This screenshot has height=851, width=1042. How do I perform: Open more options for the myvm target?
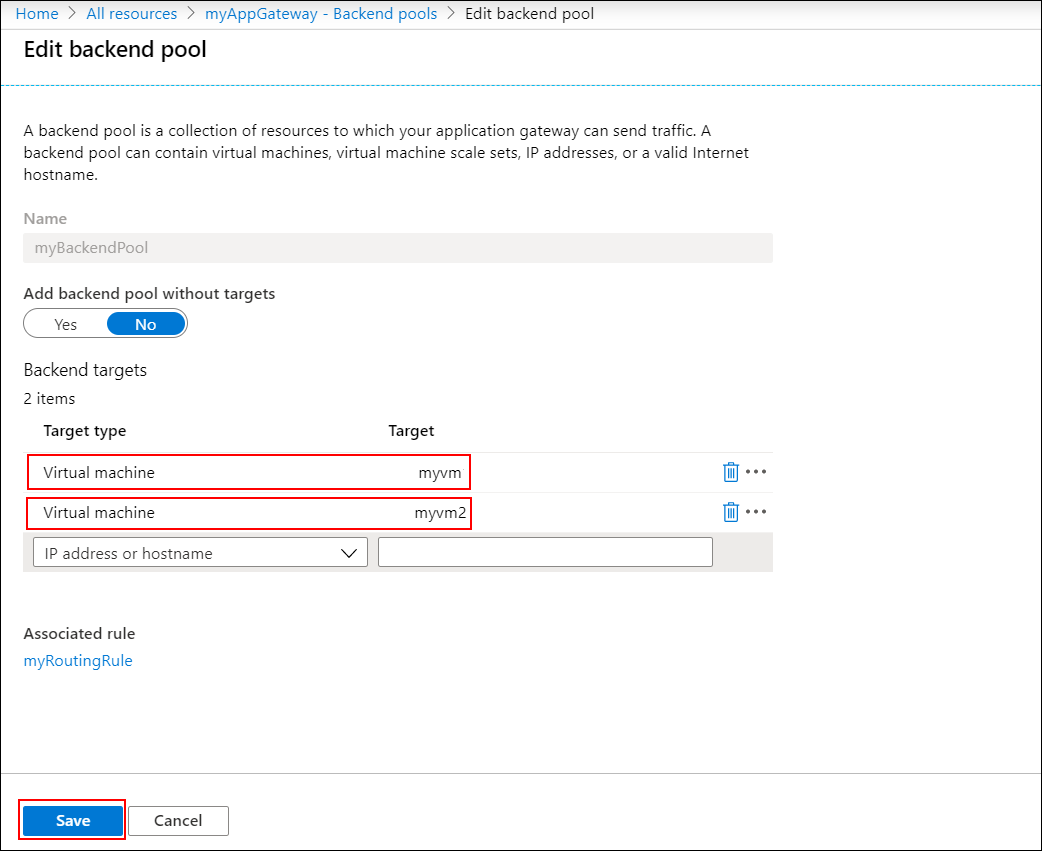tap(757, 471)
